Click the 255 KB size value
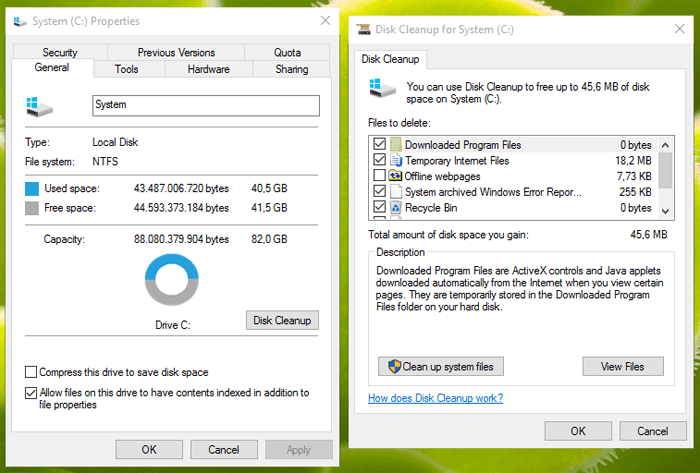 635,192
